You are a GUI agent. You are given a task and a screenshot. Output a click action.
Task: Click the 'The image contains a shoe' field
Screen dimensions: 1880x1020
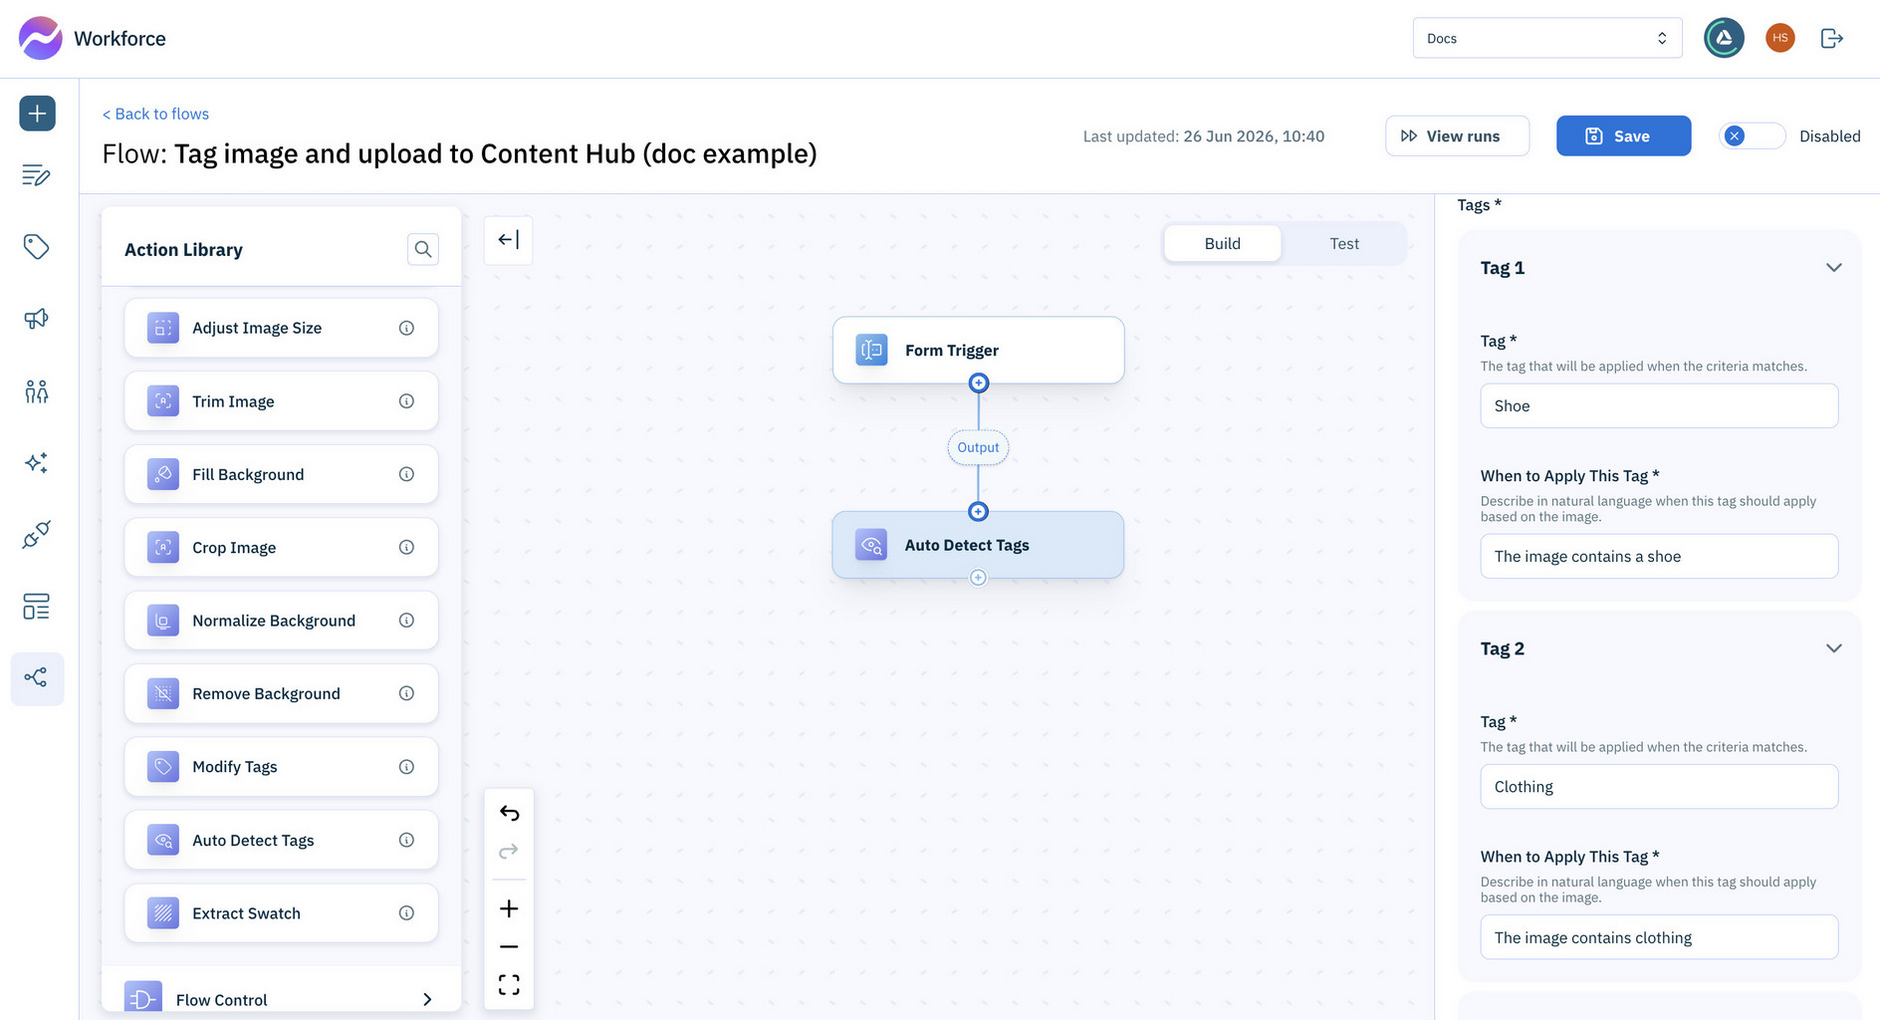1659,556
